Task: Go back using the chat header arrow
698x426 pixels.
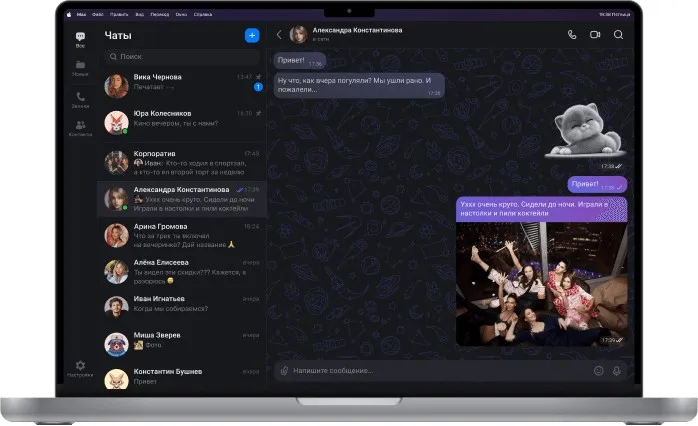Action: pyautogui.click(x=279, y=35)
